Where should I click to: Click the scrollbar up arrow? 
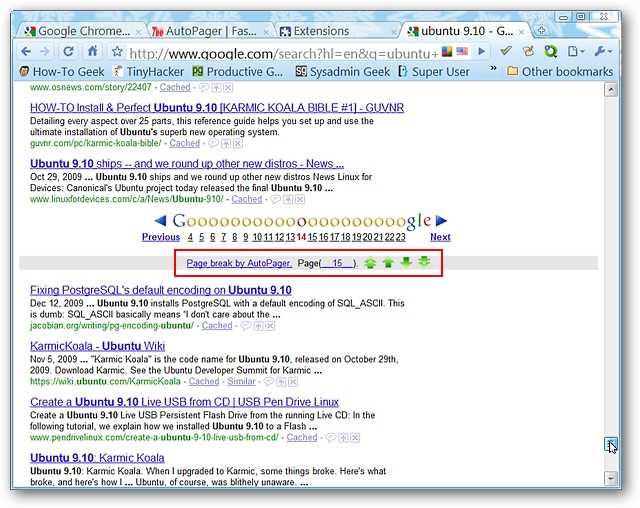coord(611,90)
